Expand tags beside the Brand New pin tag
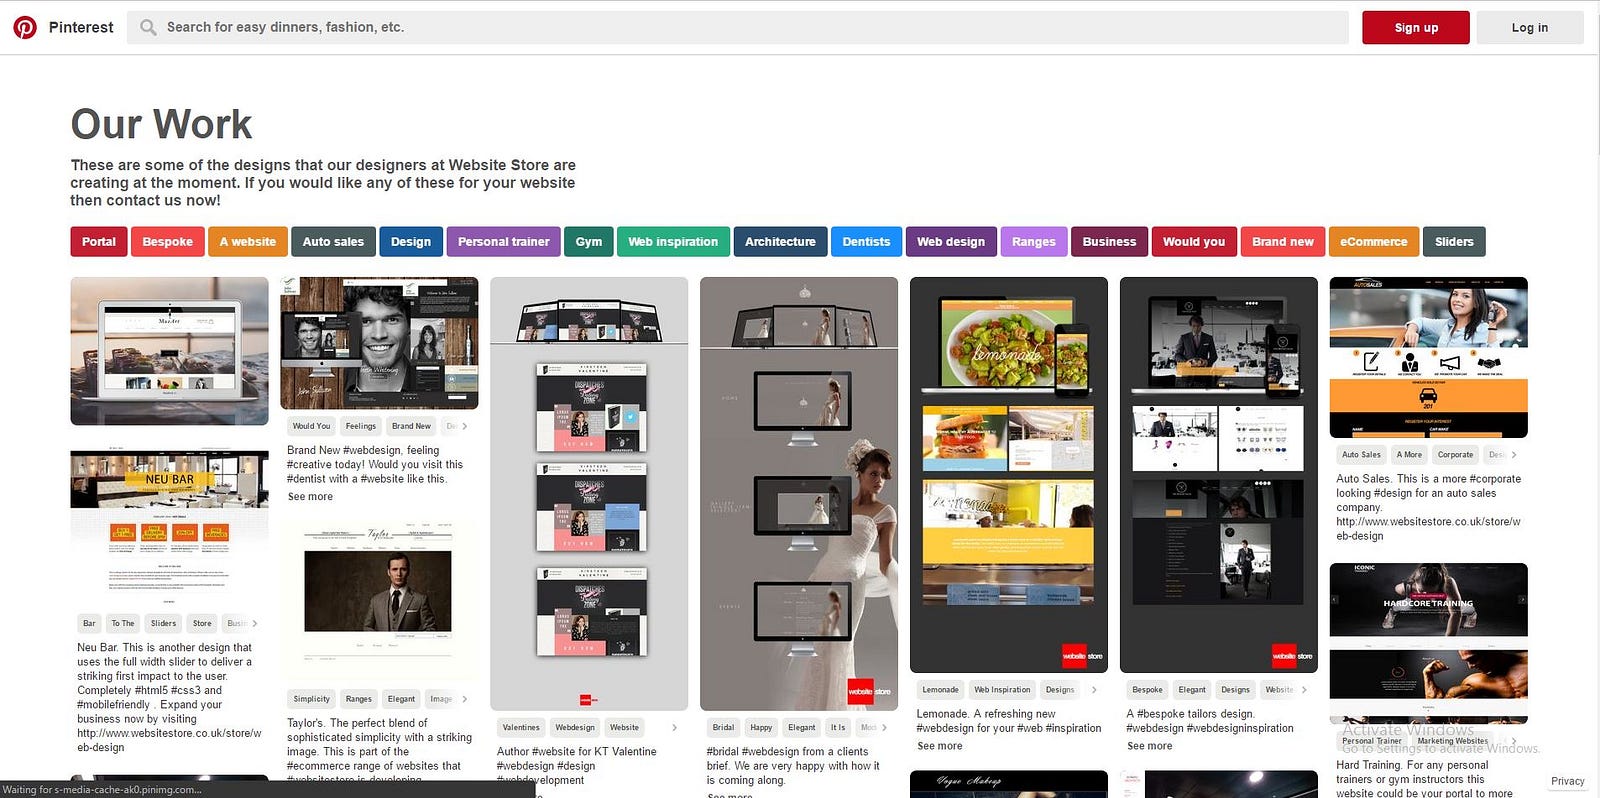The height and width of the screenshot is (798, 1600). (465, 426)
